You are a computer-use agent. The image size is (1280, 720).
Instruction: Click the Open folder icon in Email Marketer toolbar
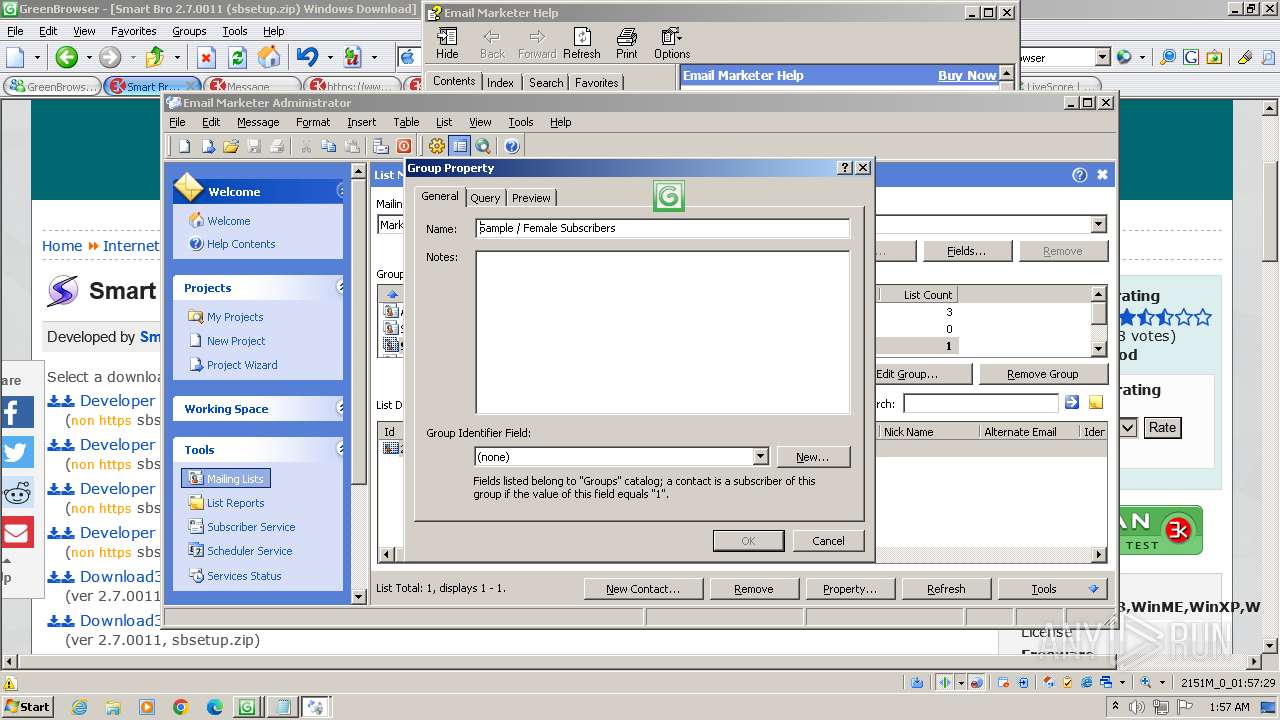pyautogui.click(x=231, y=146)
